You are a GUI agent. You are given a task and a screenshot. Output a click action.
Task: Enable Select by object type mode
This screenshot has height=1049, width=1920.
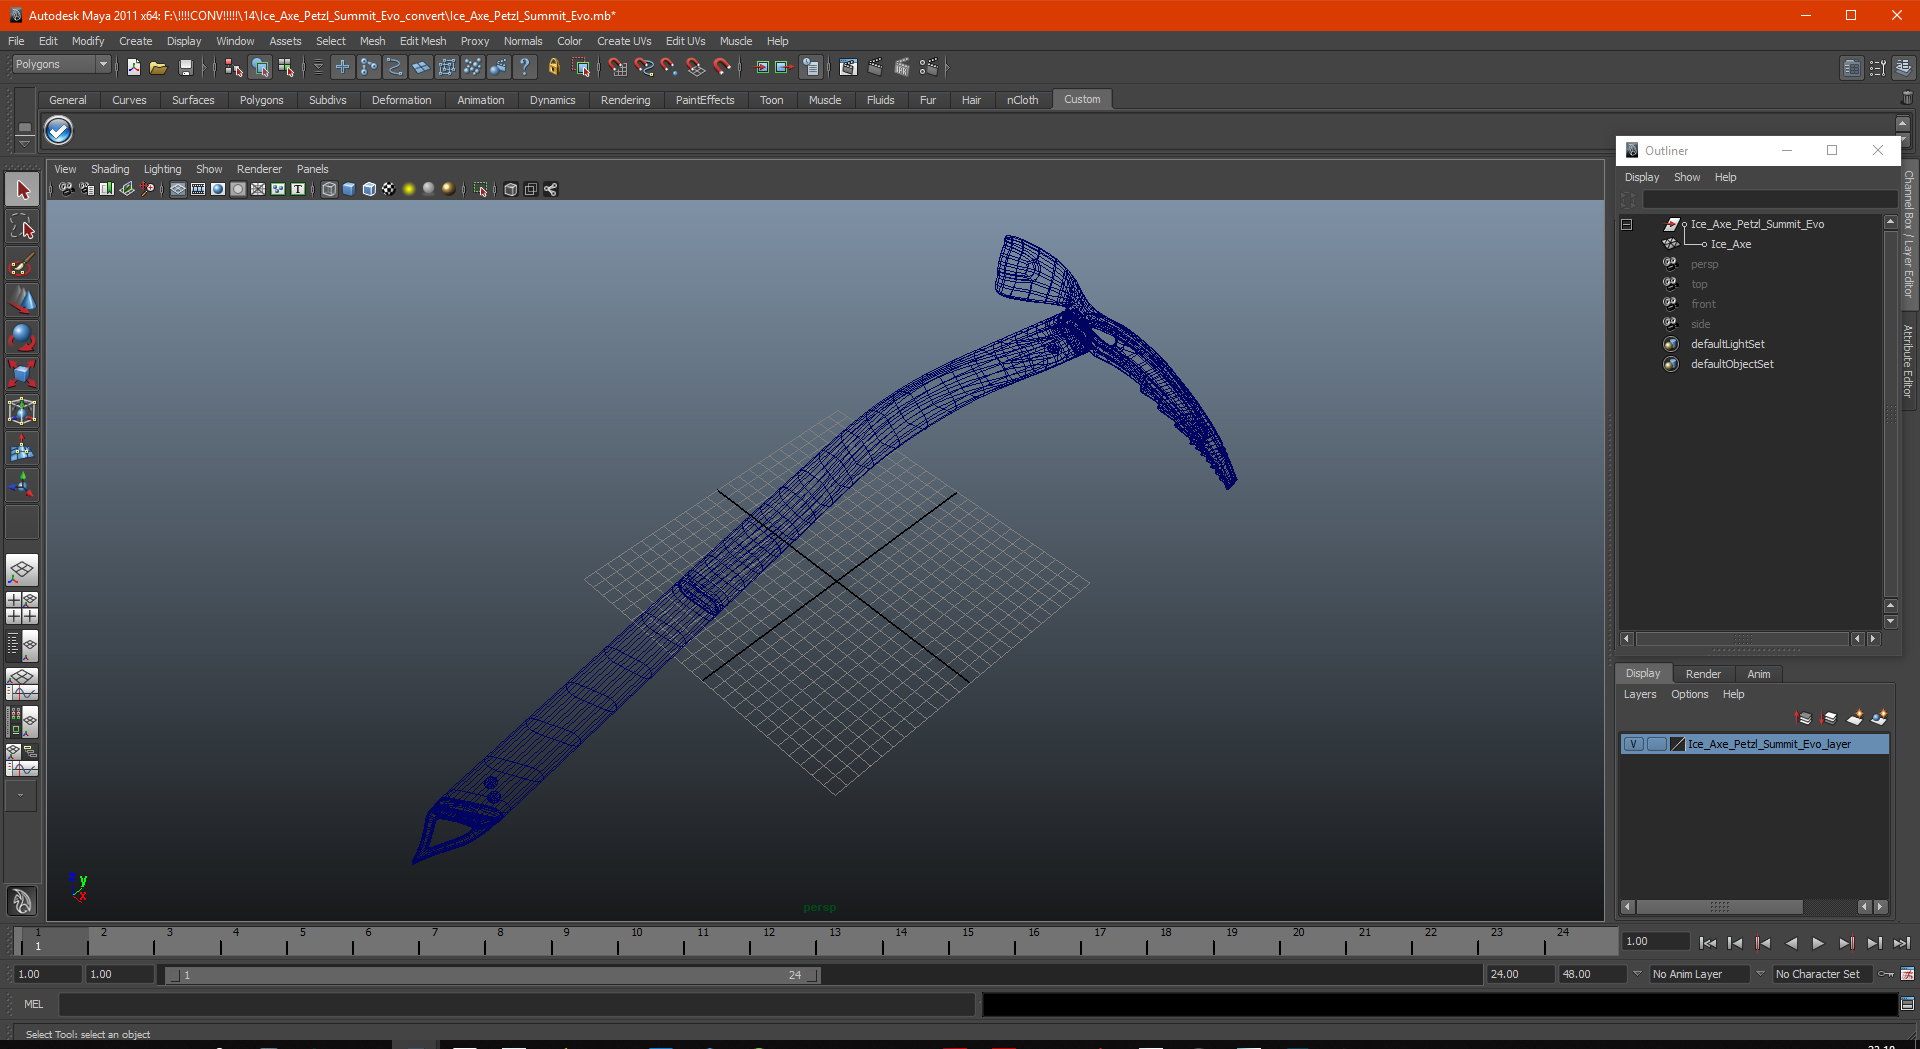point(260,67)
